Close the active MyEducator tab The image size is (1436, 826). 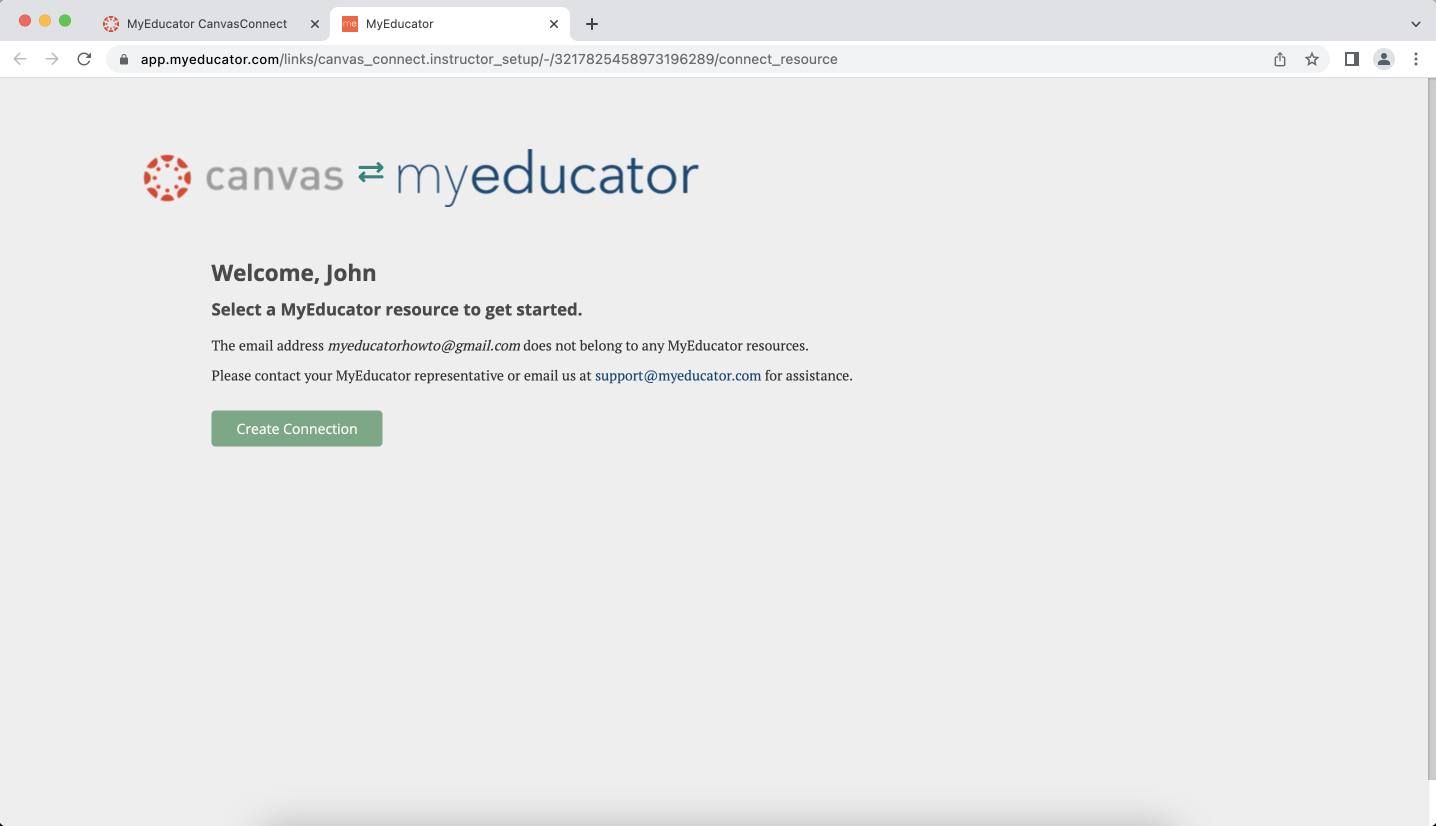point(553,24)
